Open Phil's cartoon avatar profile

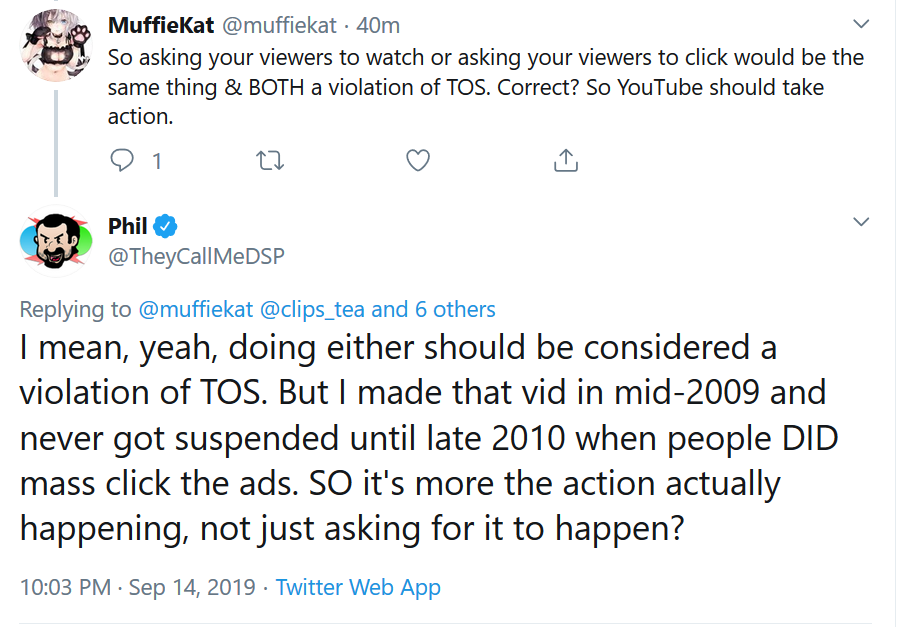(x=56, y=241)
